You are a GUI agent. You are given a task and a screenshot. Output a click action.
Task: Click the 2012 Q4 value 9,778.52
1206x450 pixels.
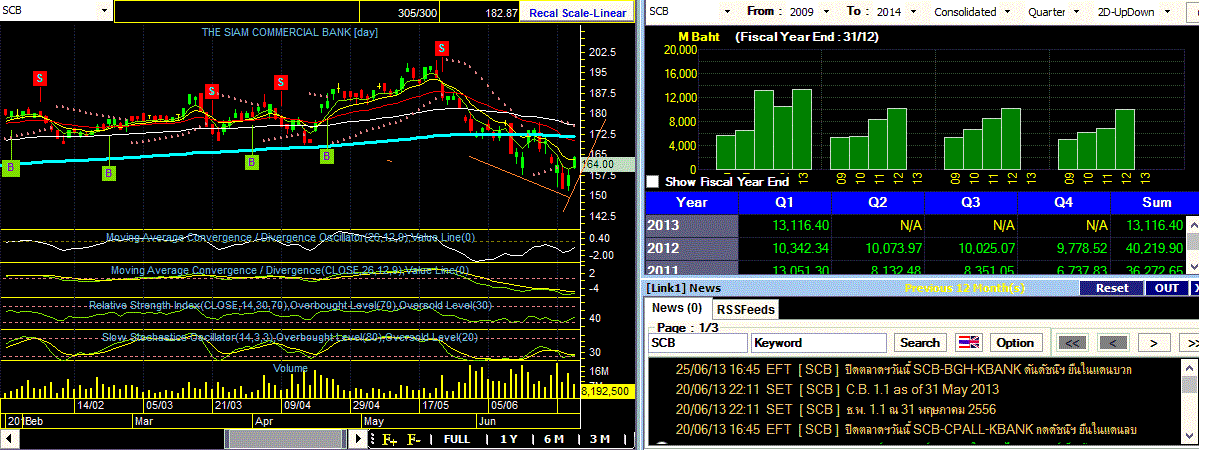1083,248
